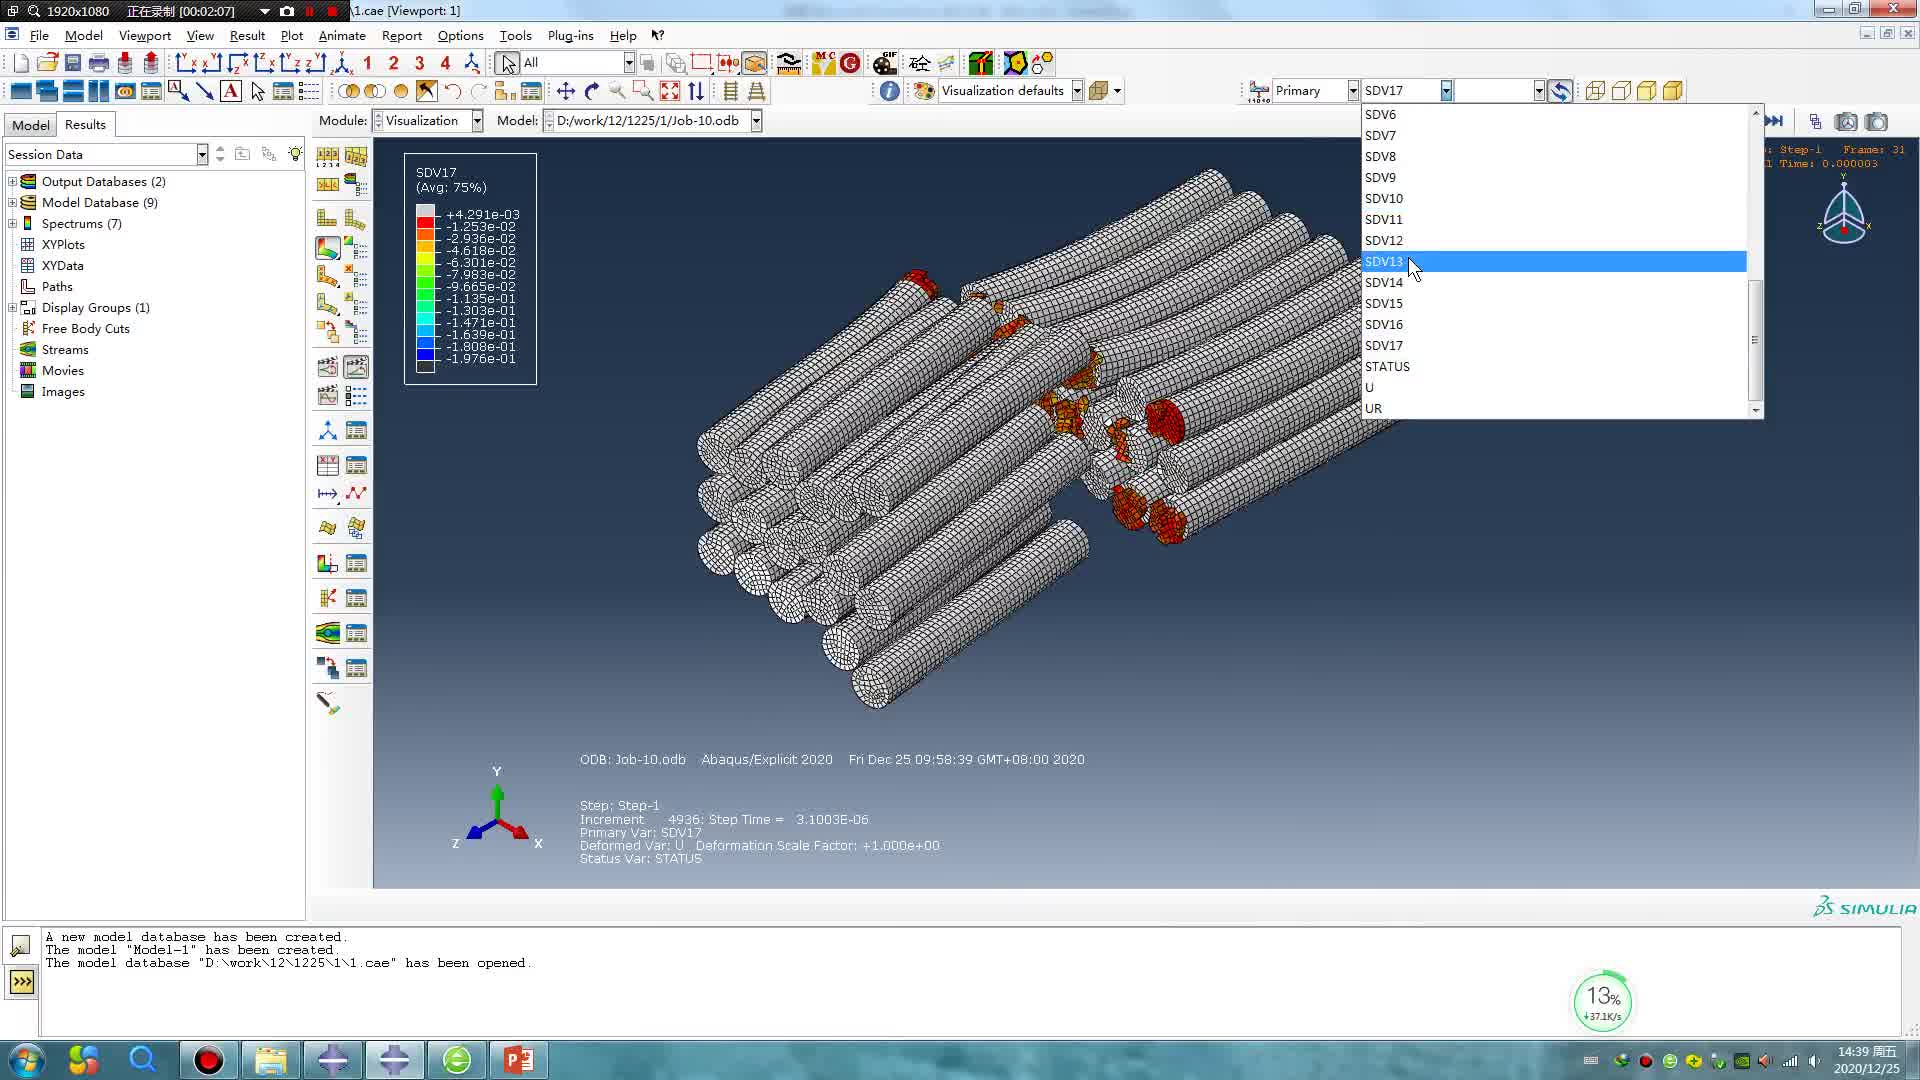Click the synchronize field output refresh icon

[x=1560, y=91]
